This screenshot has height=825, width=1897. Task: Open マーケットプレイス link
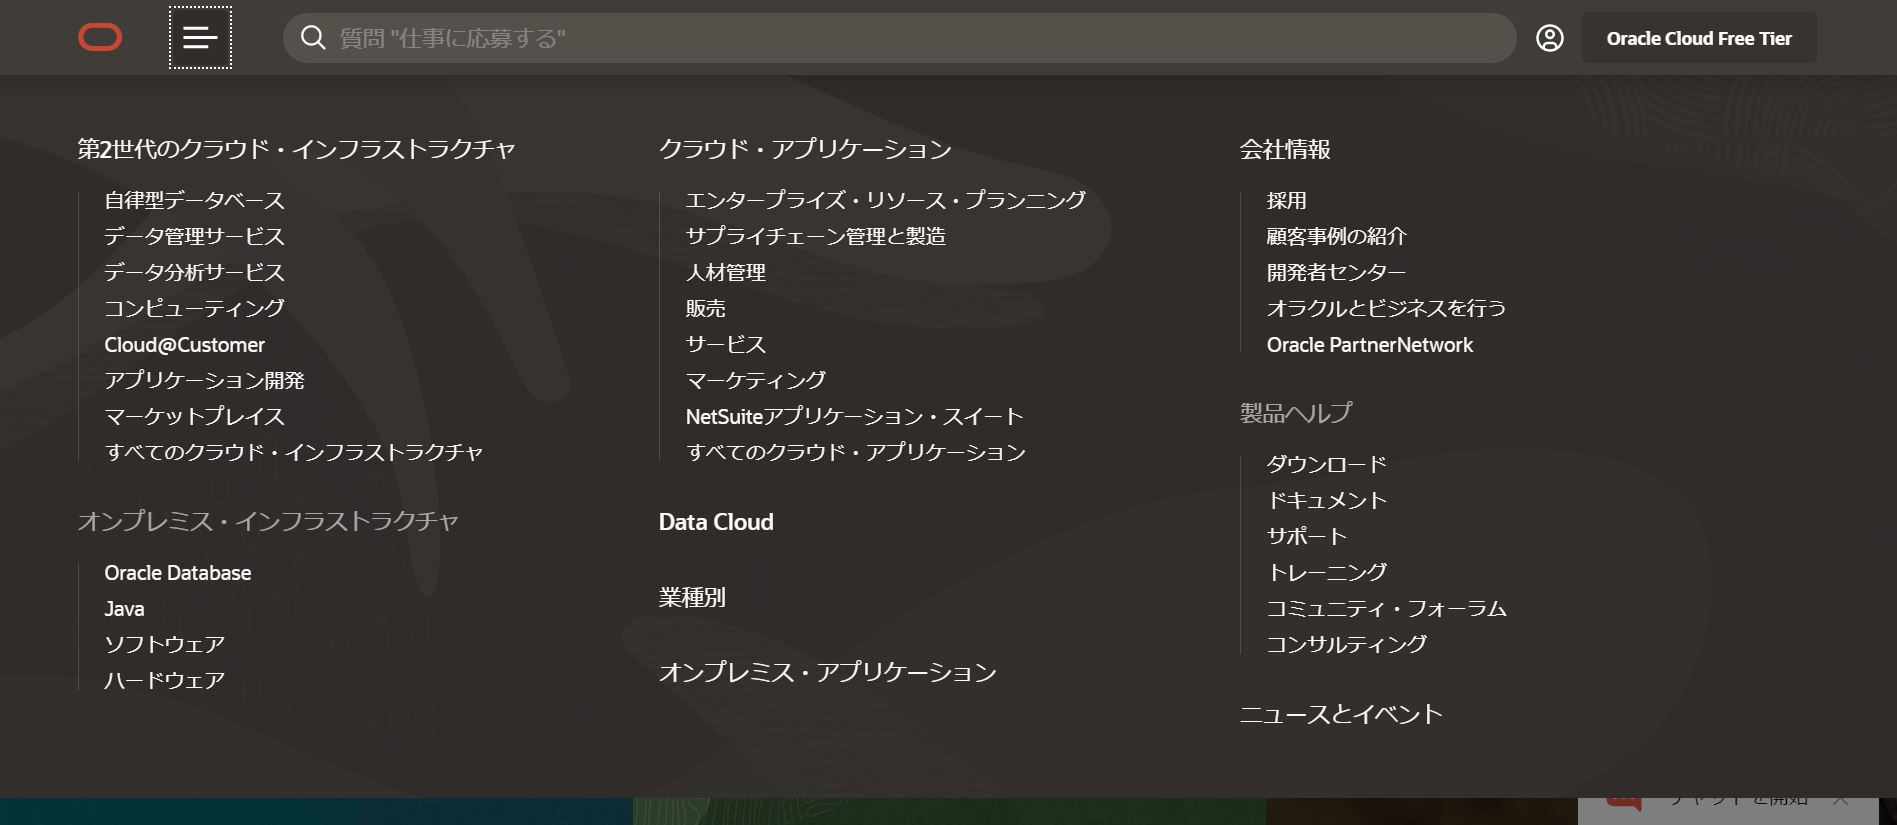point(194,416)
